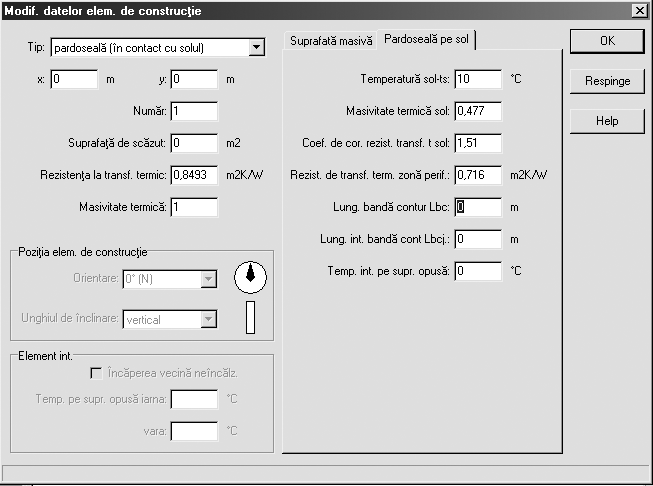Edit the Suprafață de scăzut field

[194, 143]
